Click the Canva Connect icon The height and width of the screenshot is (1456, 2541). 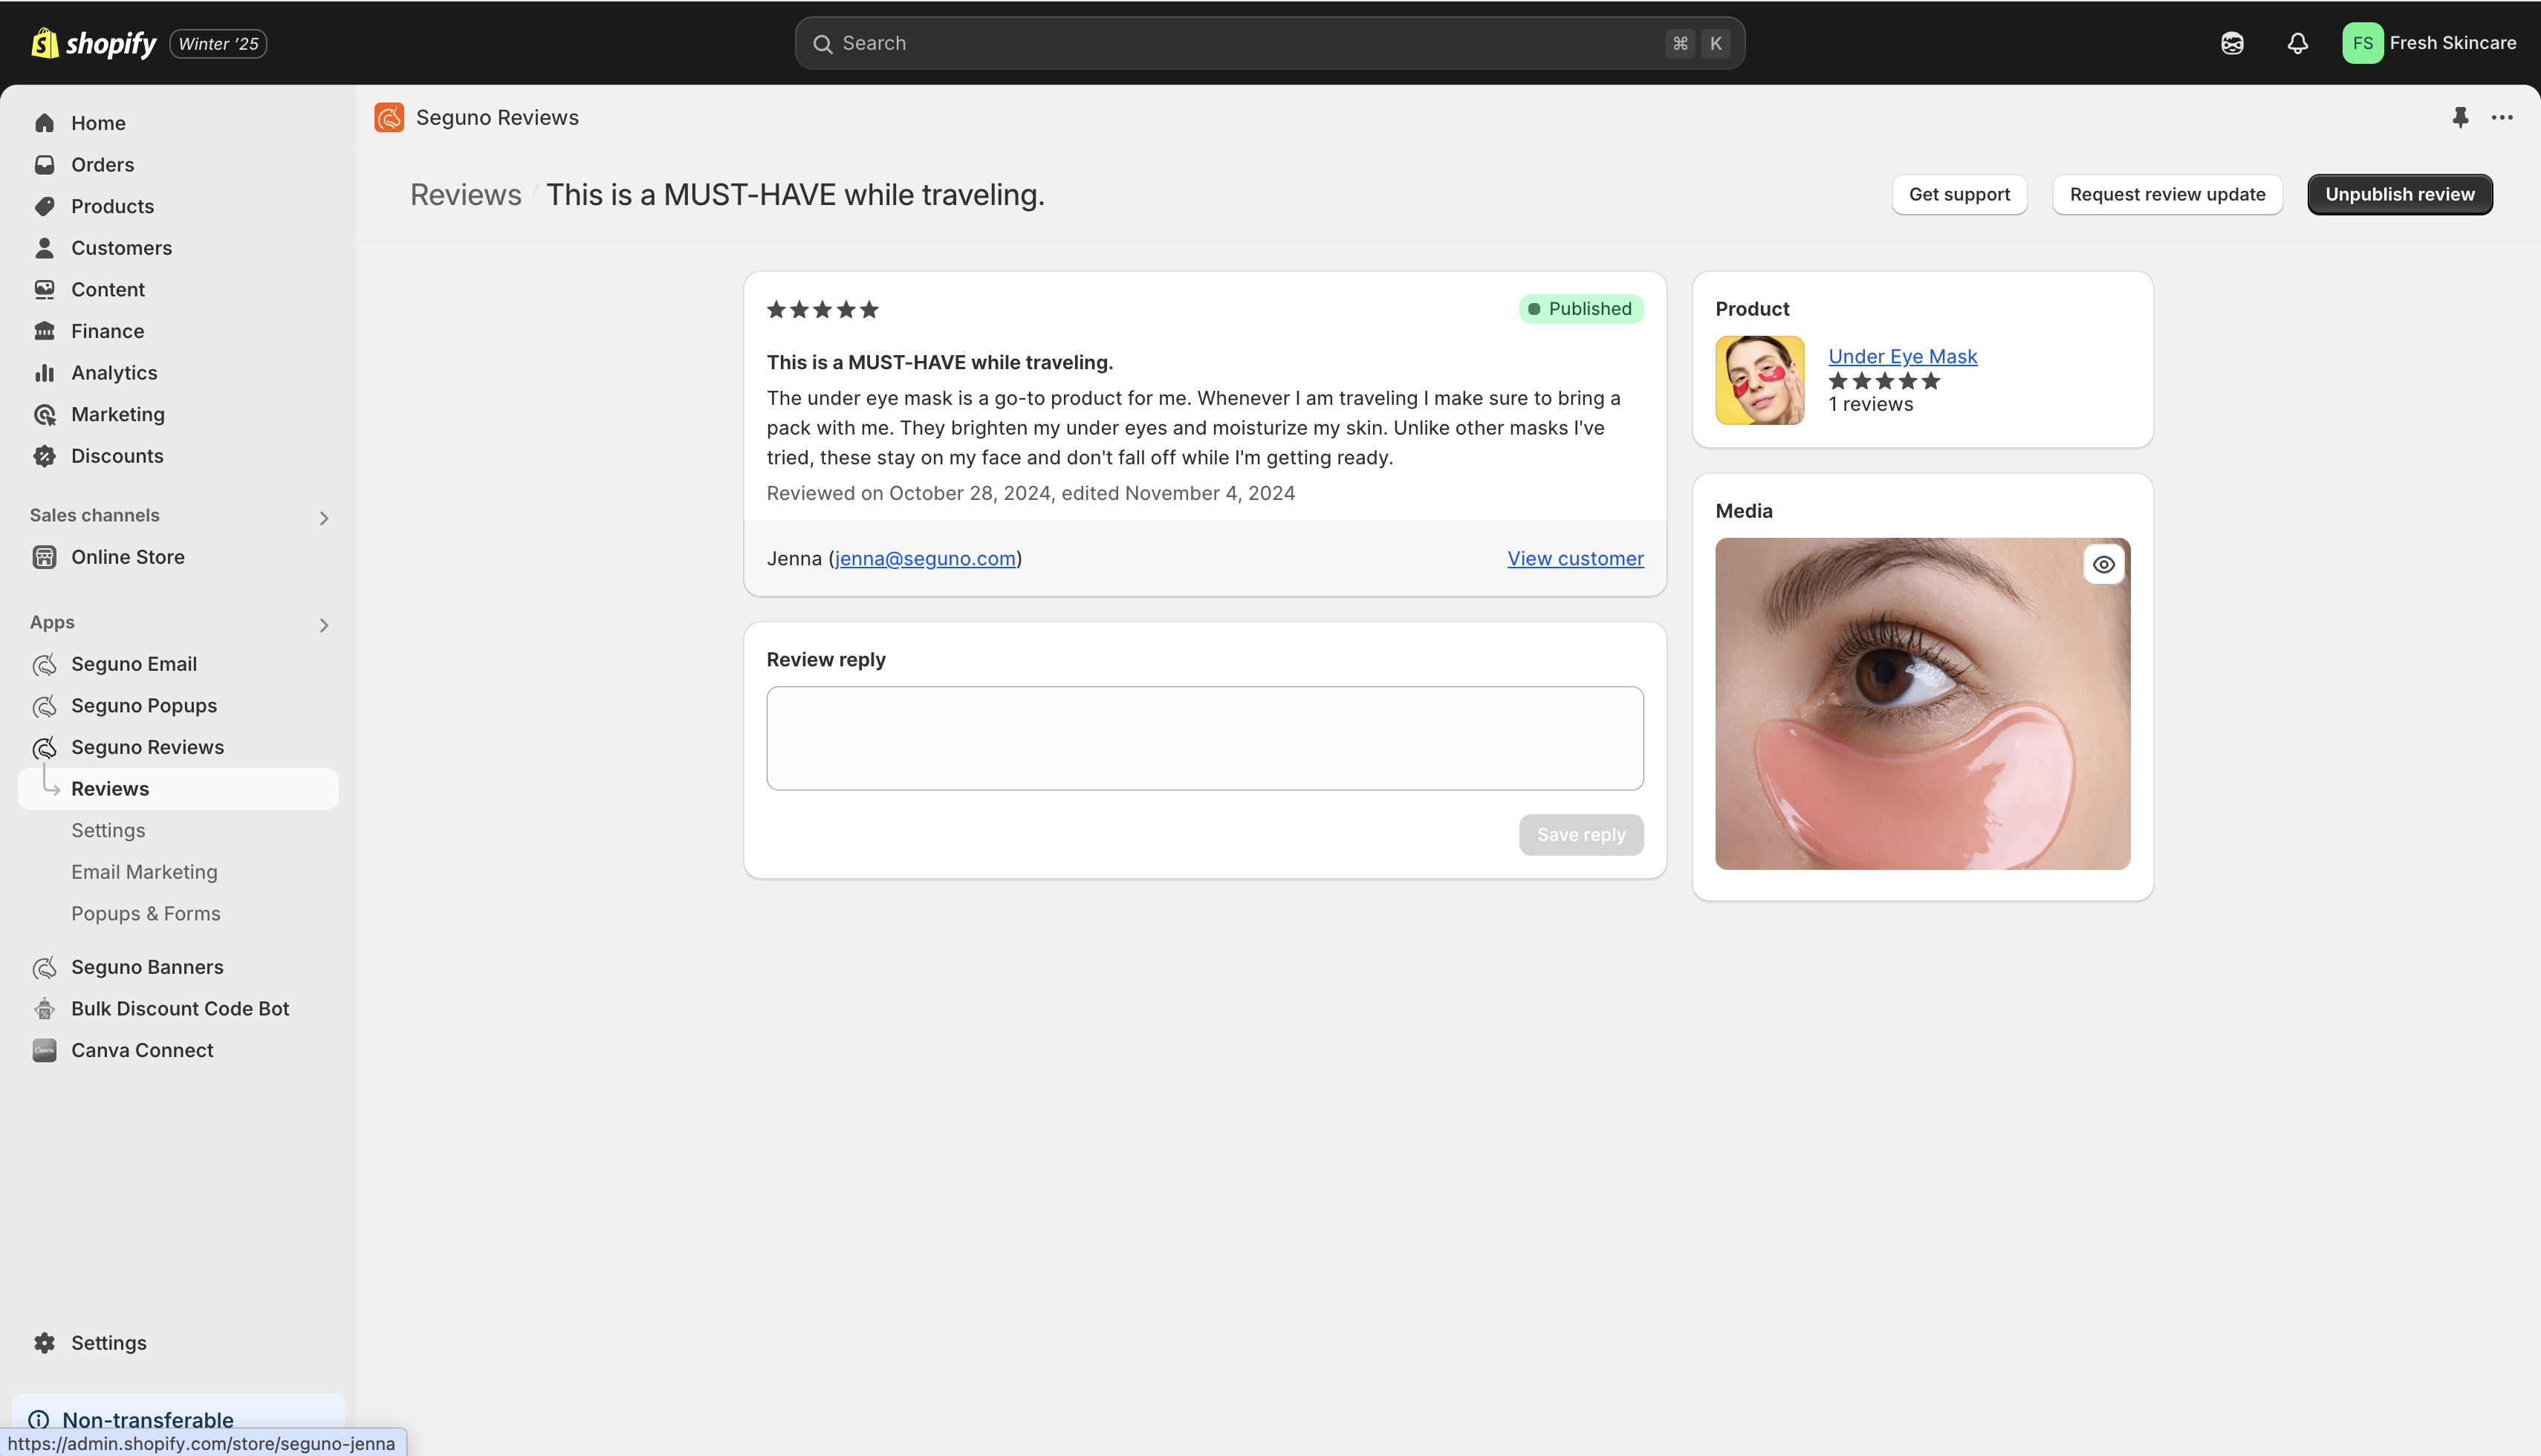pos(44,1051)
